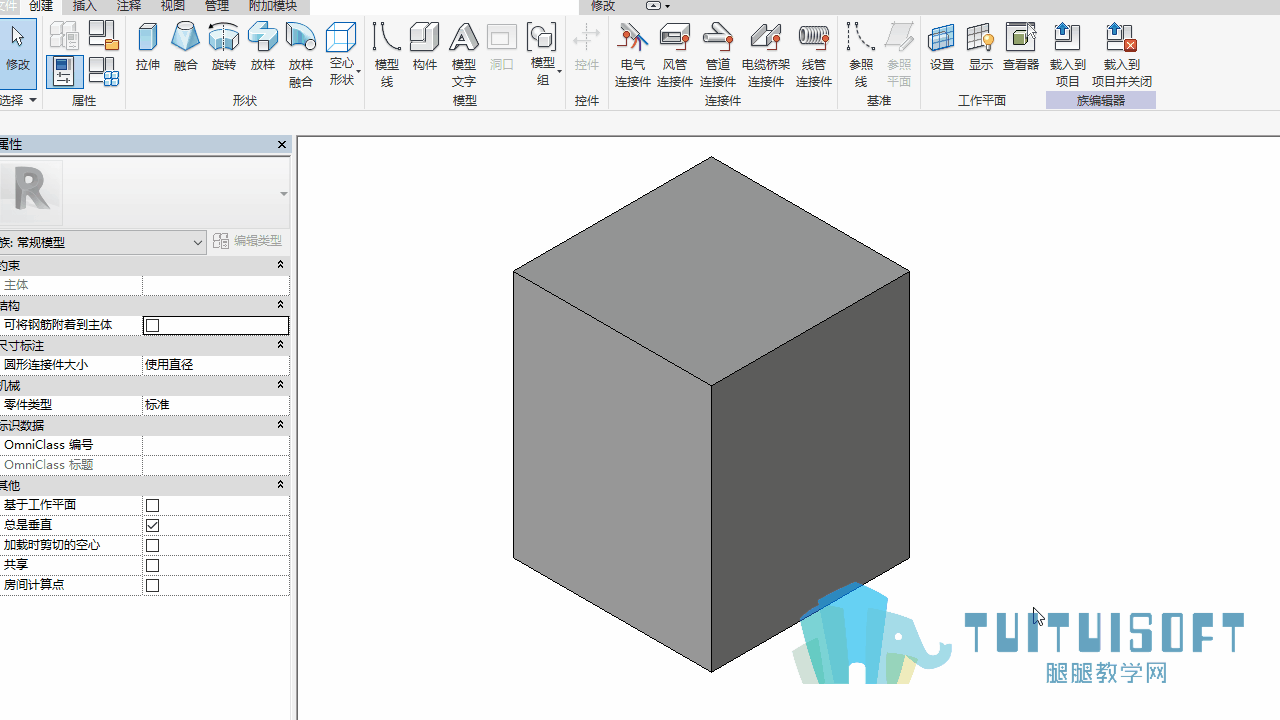The height and width of the screenshot is (720, 1280).
Task: Go to the 视图 (View) ribbon tab
Action: [x=173, y=6]
